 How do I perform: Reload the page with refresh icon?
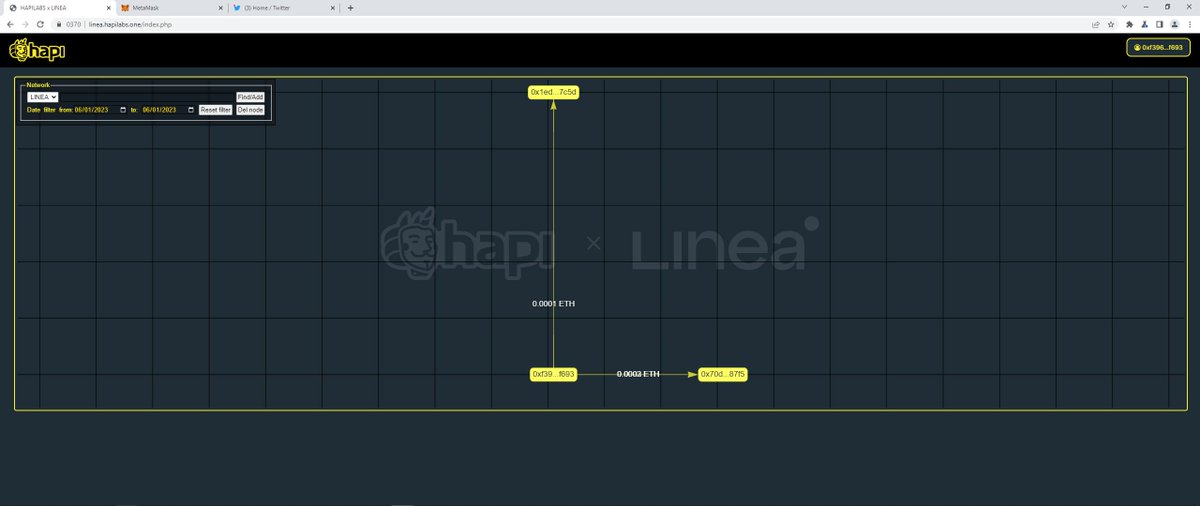(x=40, y=24)
